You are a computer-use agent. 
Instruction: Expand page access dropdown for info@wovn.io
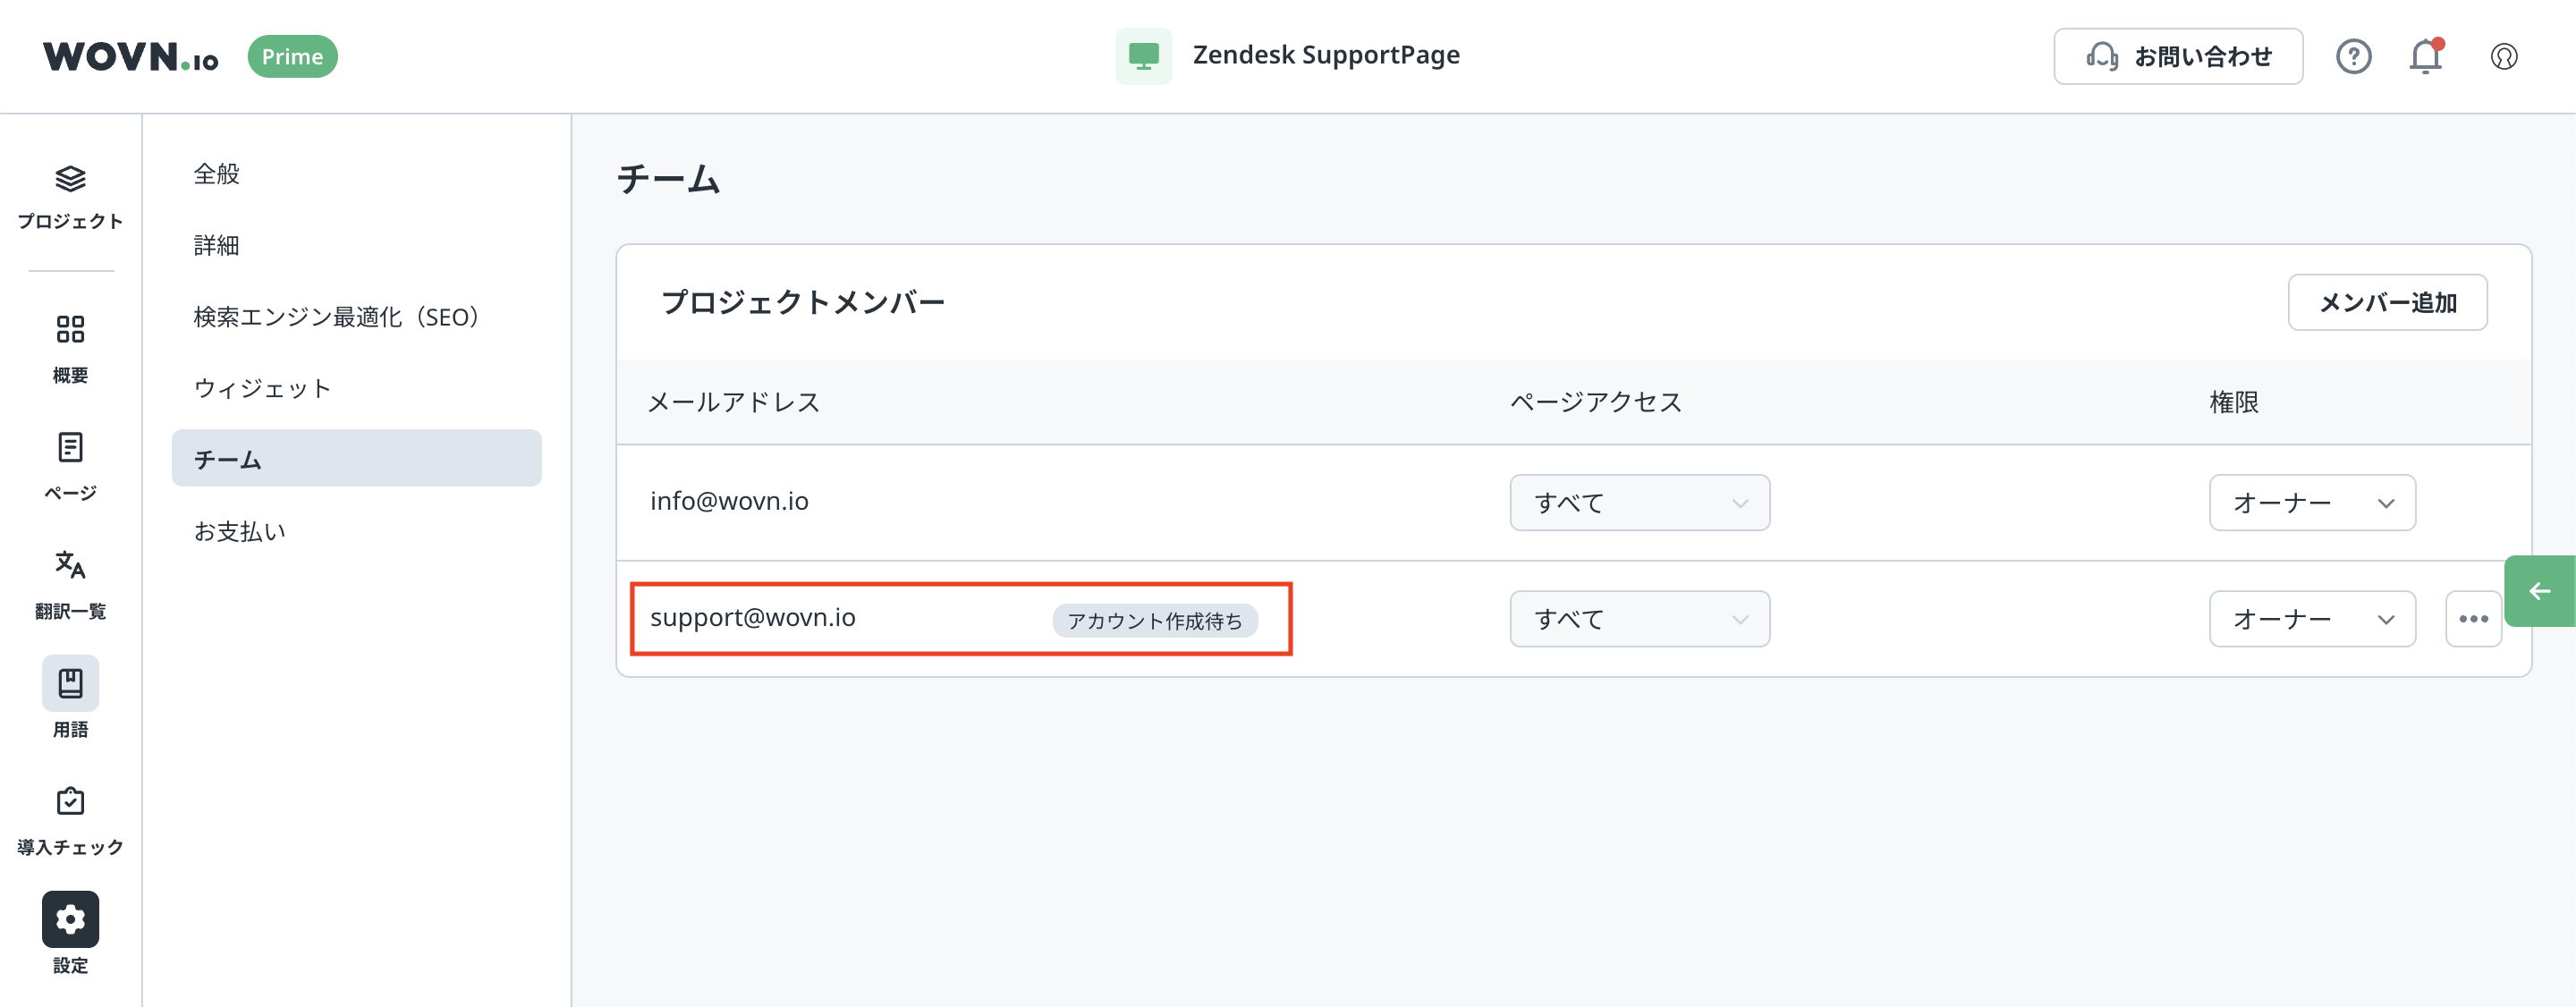point(1639,502)
